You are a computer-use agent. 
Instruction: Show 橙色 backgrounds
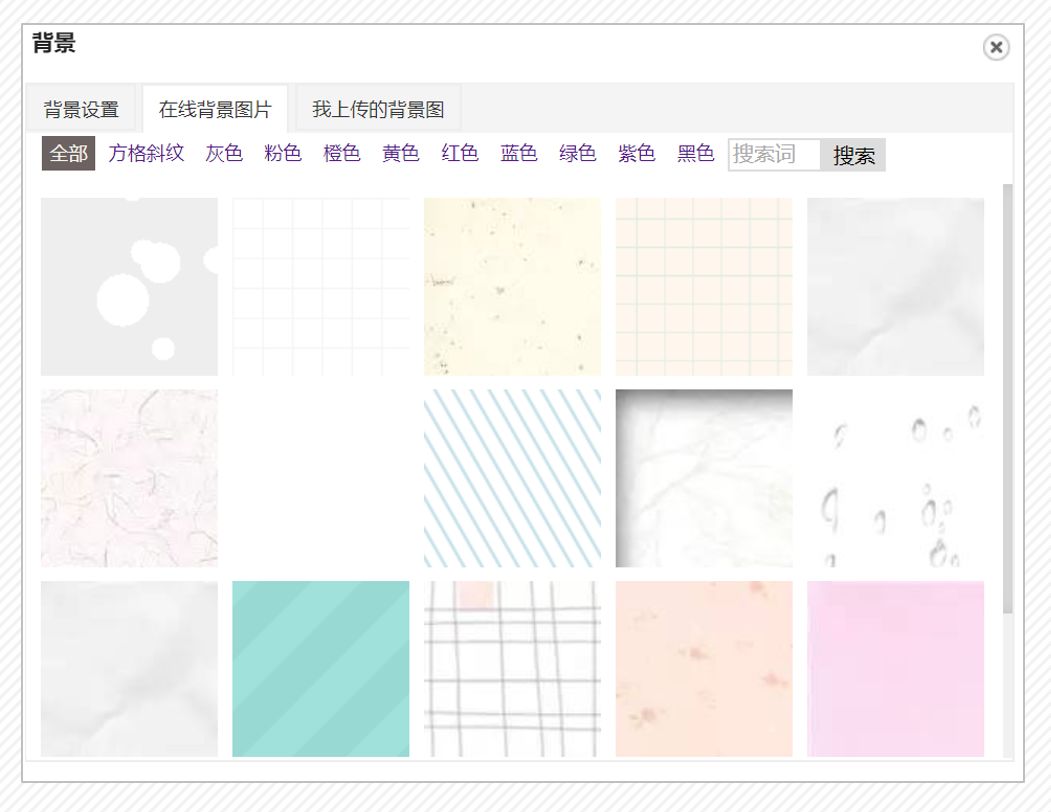click(342, 154)
